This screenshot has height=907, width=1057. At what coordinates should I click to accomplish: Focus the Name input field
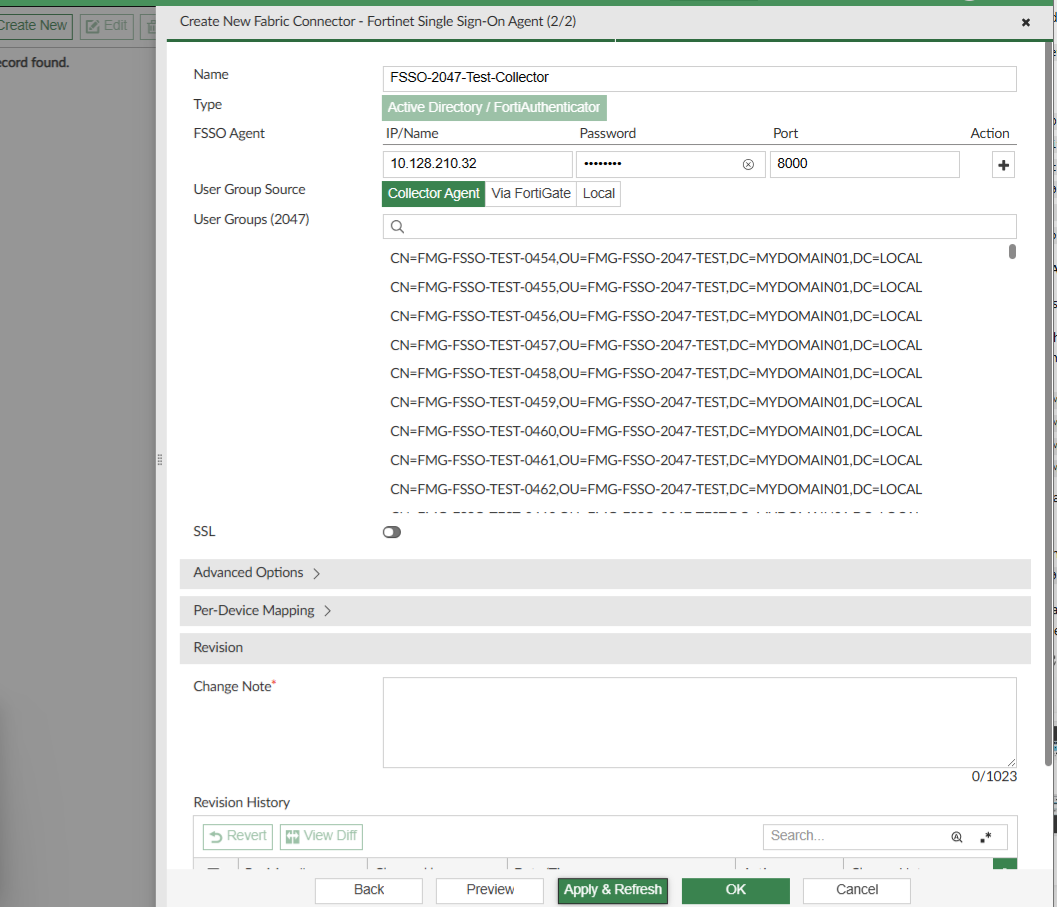(699, 78)
